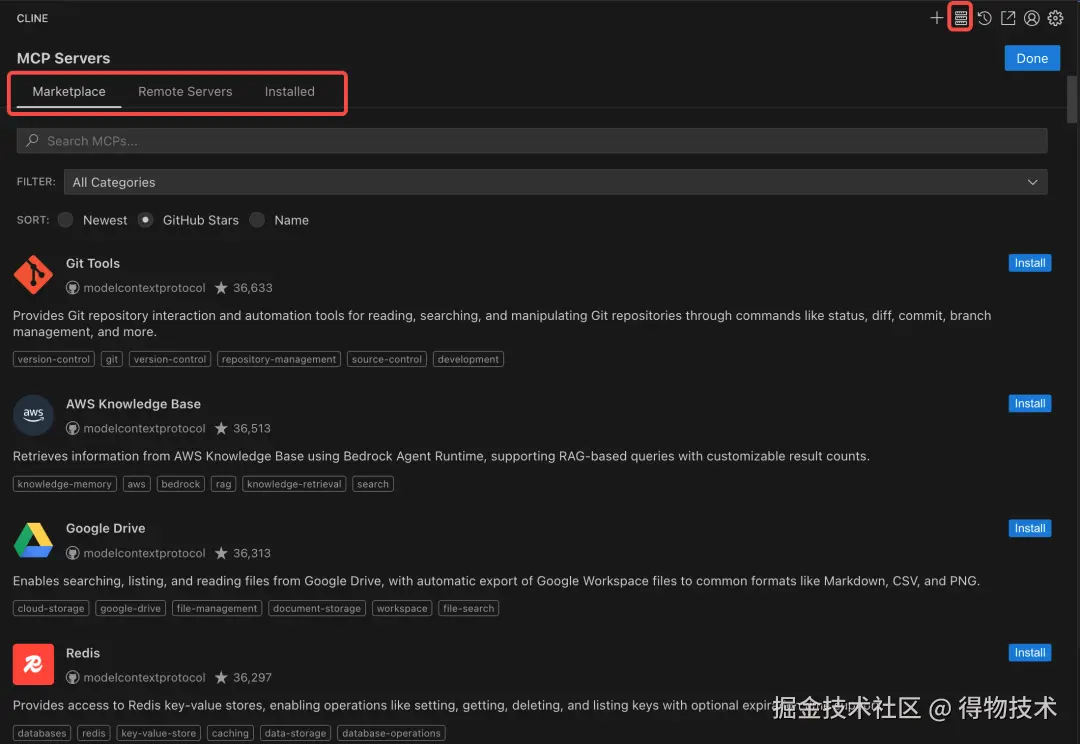This screenshot has height=744, width=1080.
Task: Click modelcontextprotocol under Google Drive
Action: [x=145, y=553]
